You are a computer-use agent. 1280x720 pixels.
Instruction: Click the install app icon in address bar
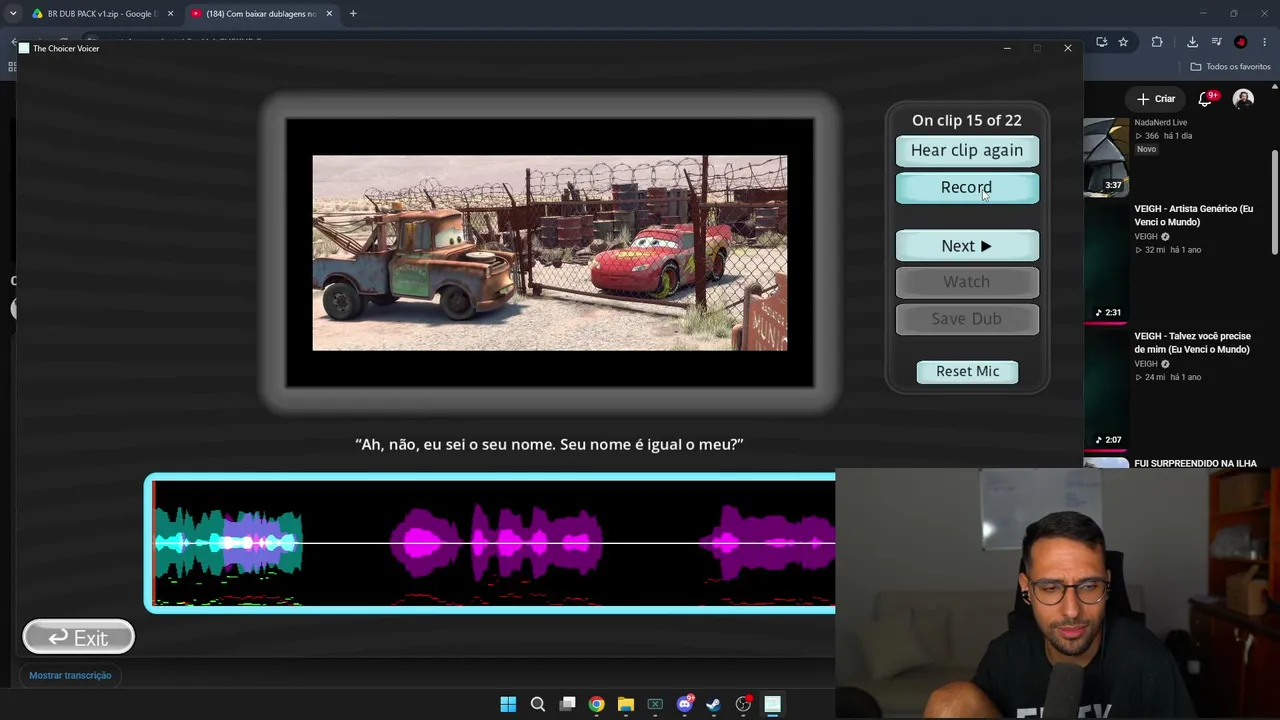pos(1101,42)
